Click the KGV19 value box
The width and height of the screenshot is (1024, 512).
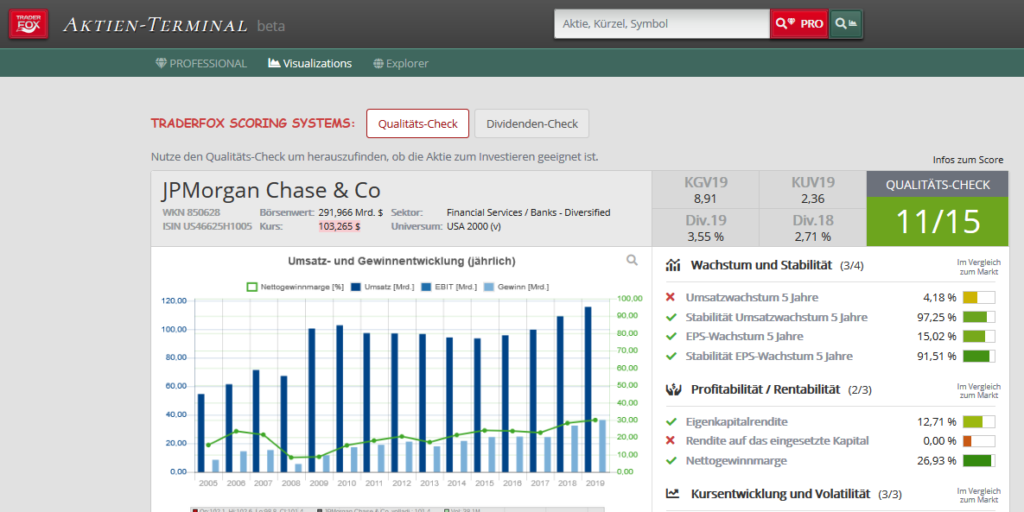[x=705, y=189]
